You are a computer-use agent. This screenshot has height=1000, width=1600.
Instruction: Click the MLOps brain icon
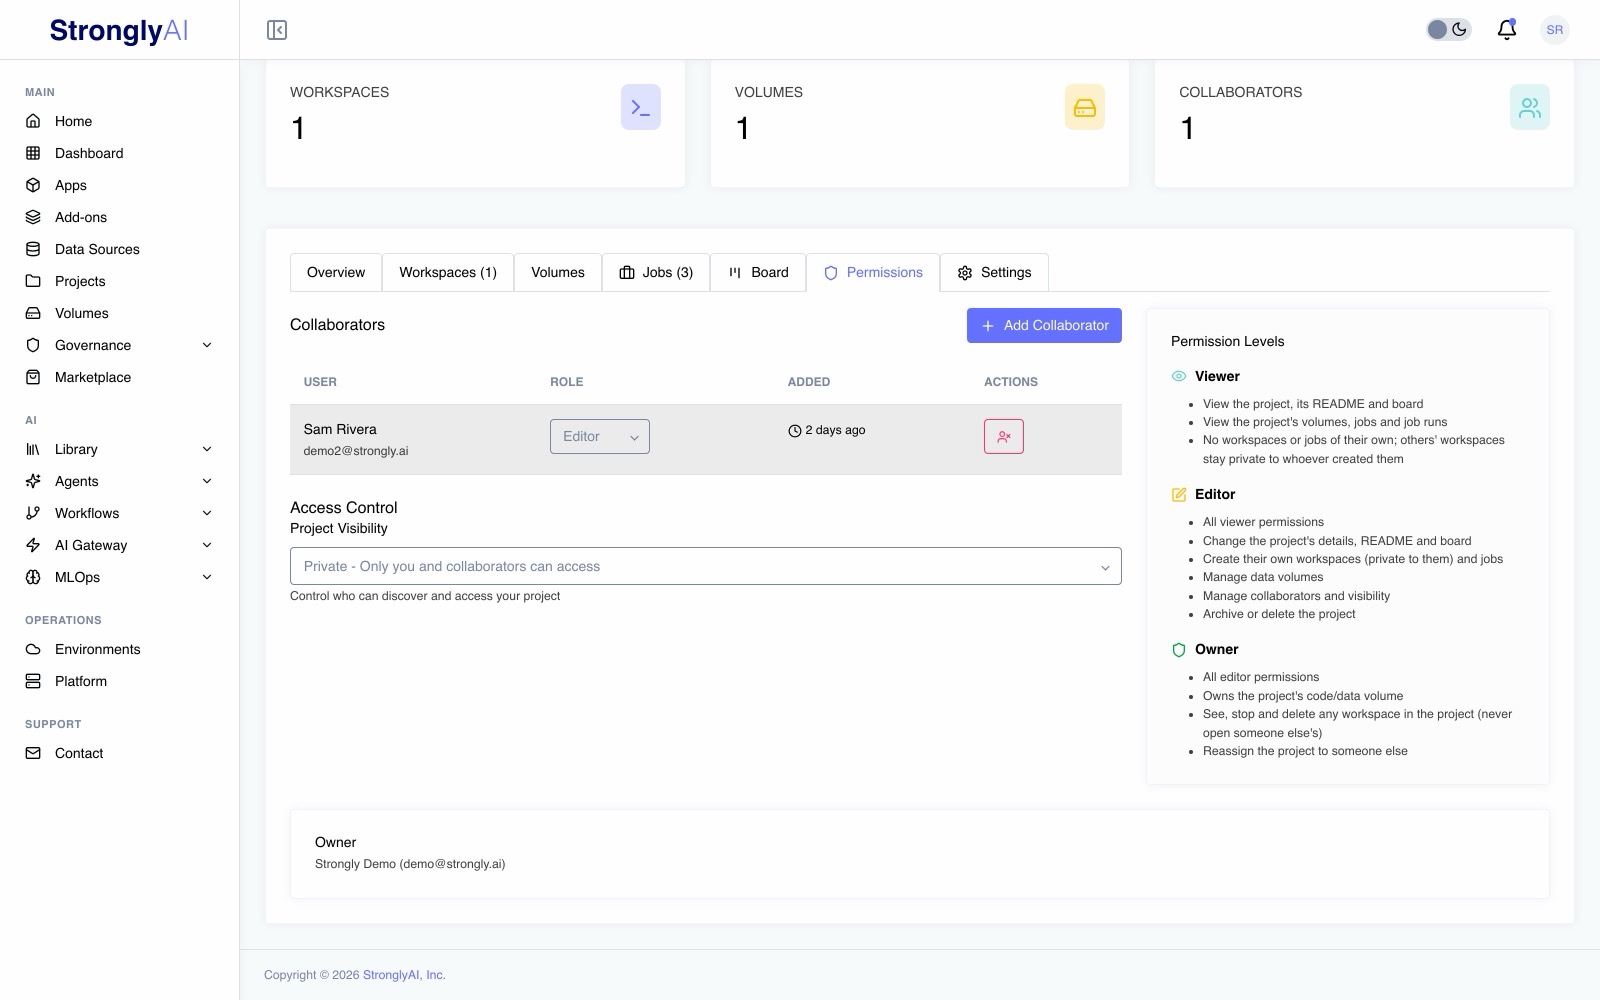[33, 577]
